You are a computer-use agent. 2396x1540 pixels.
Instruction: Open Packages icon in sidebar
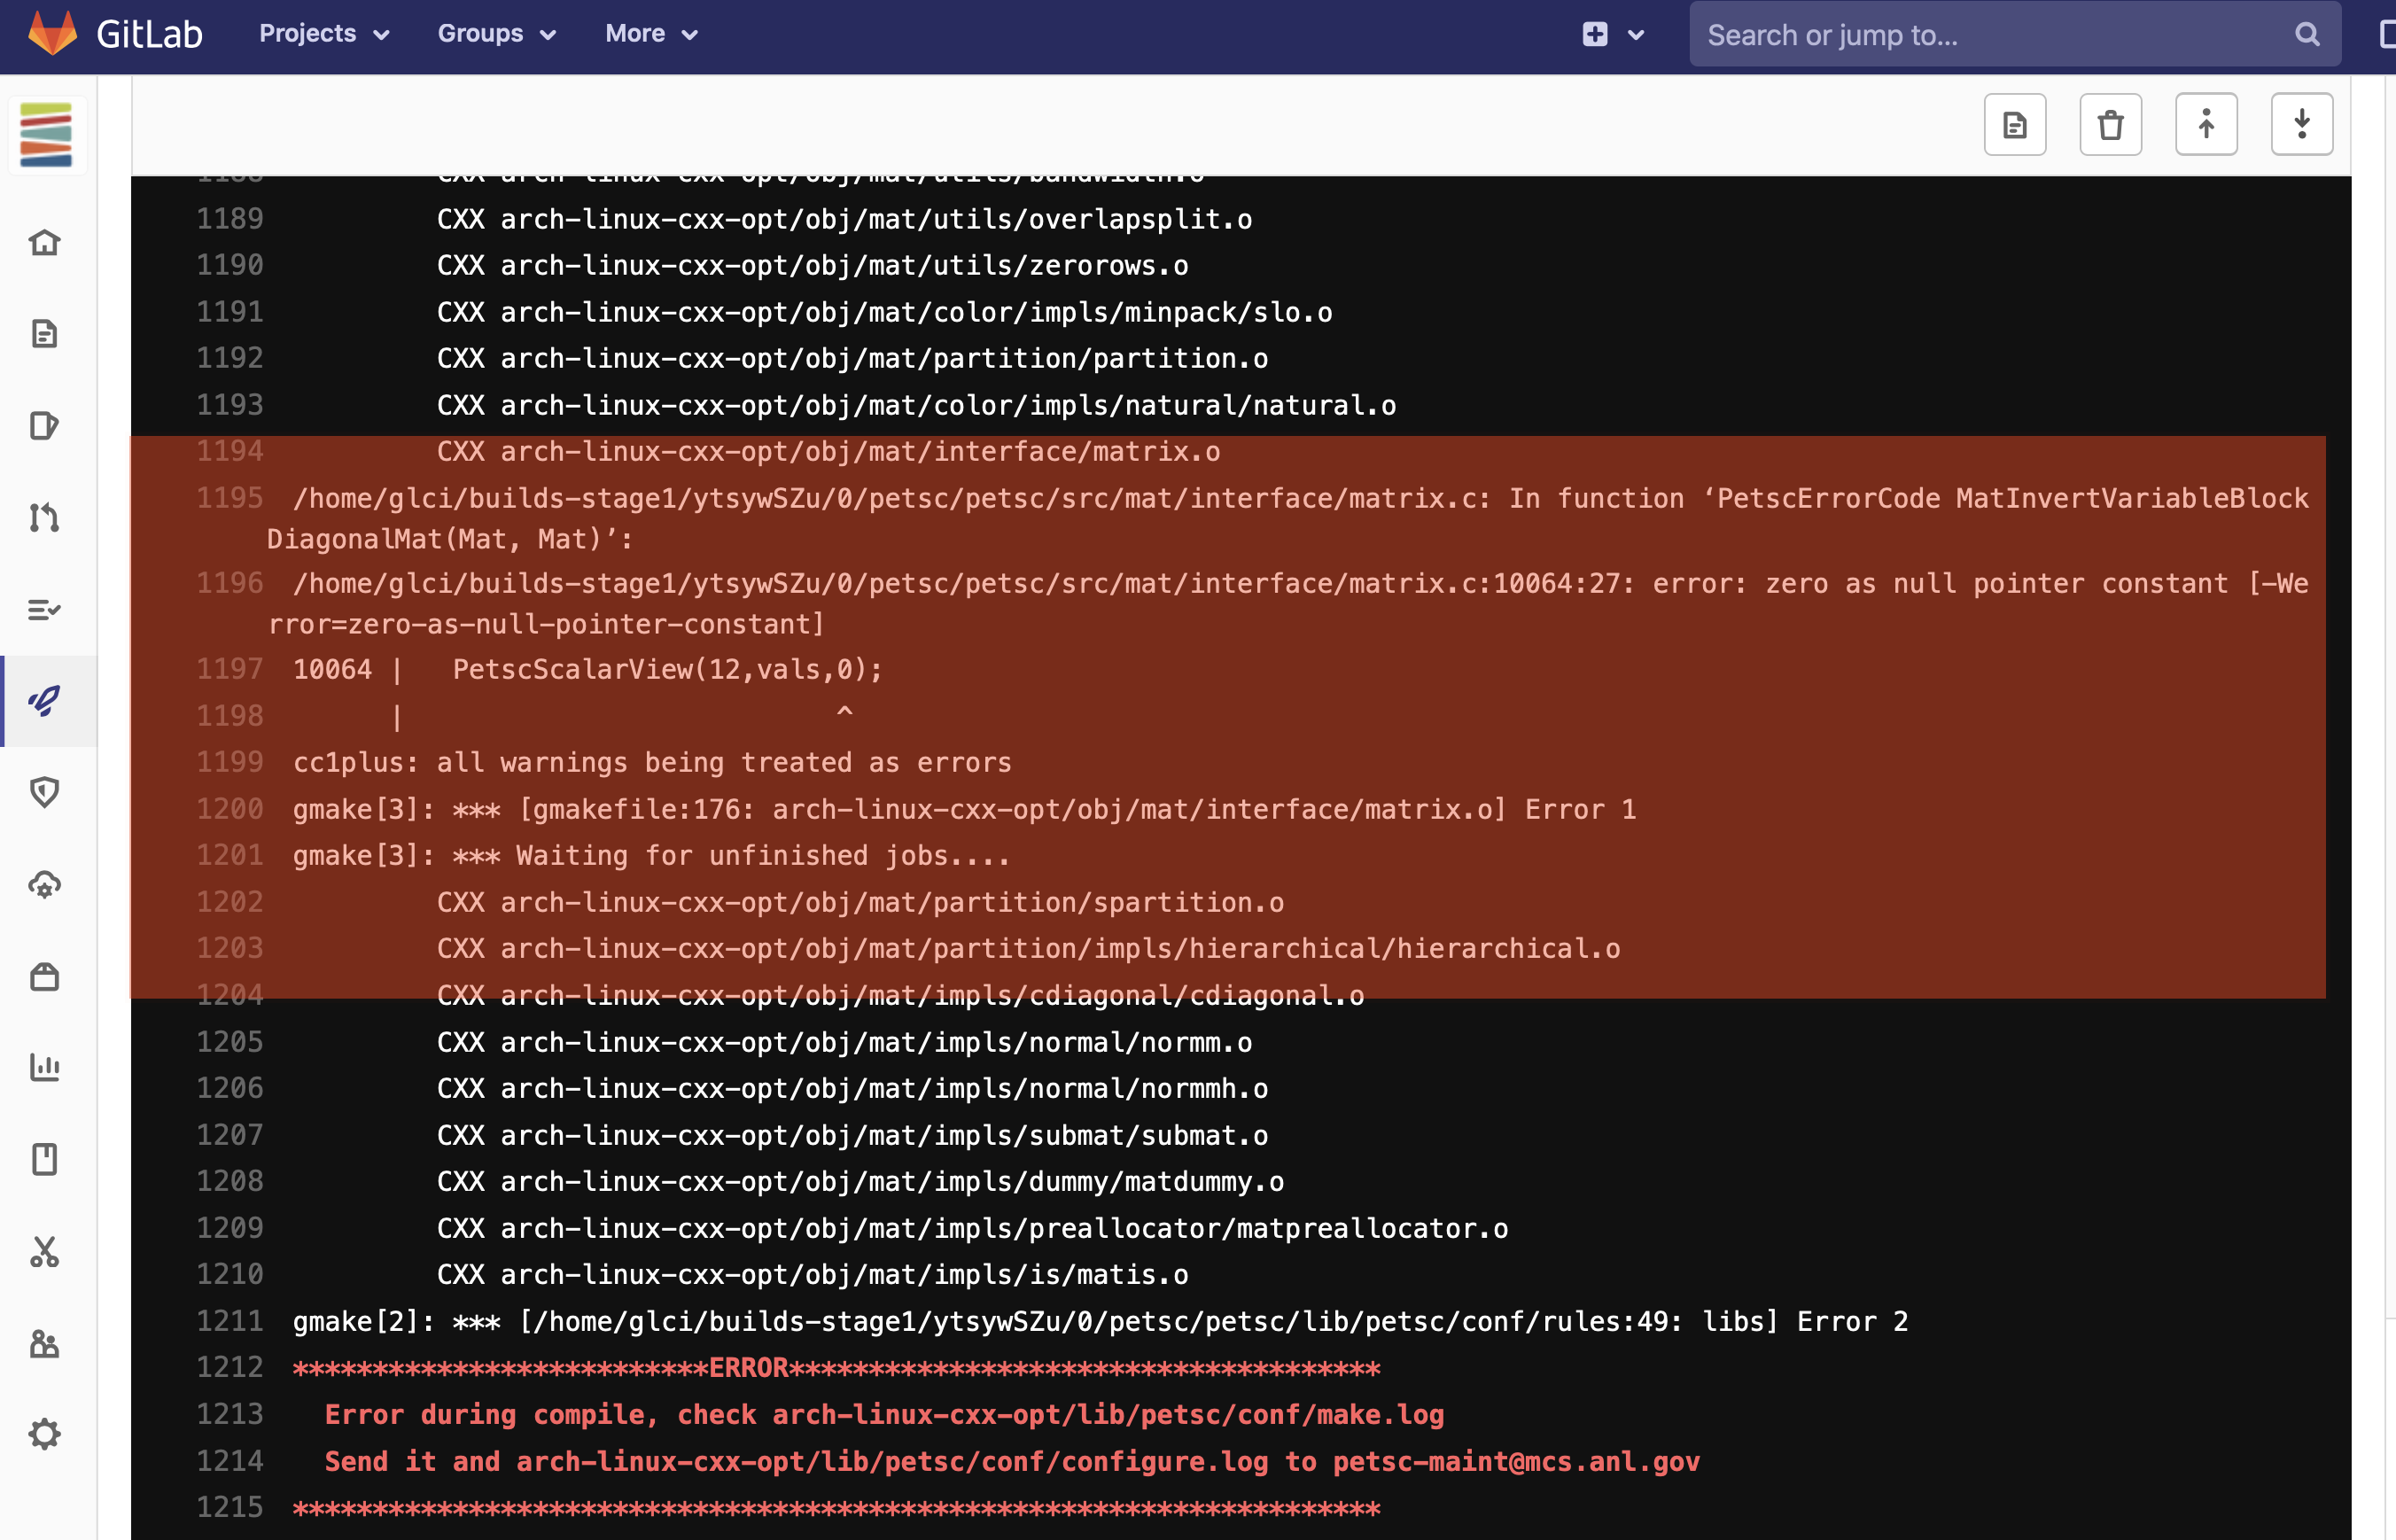point(45,977)
